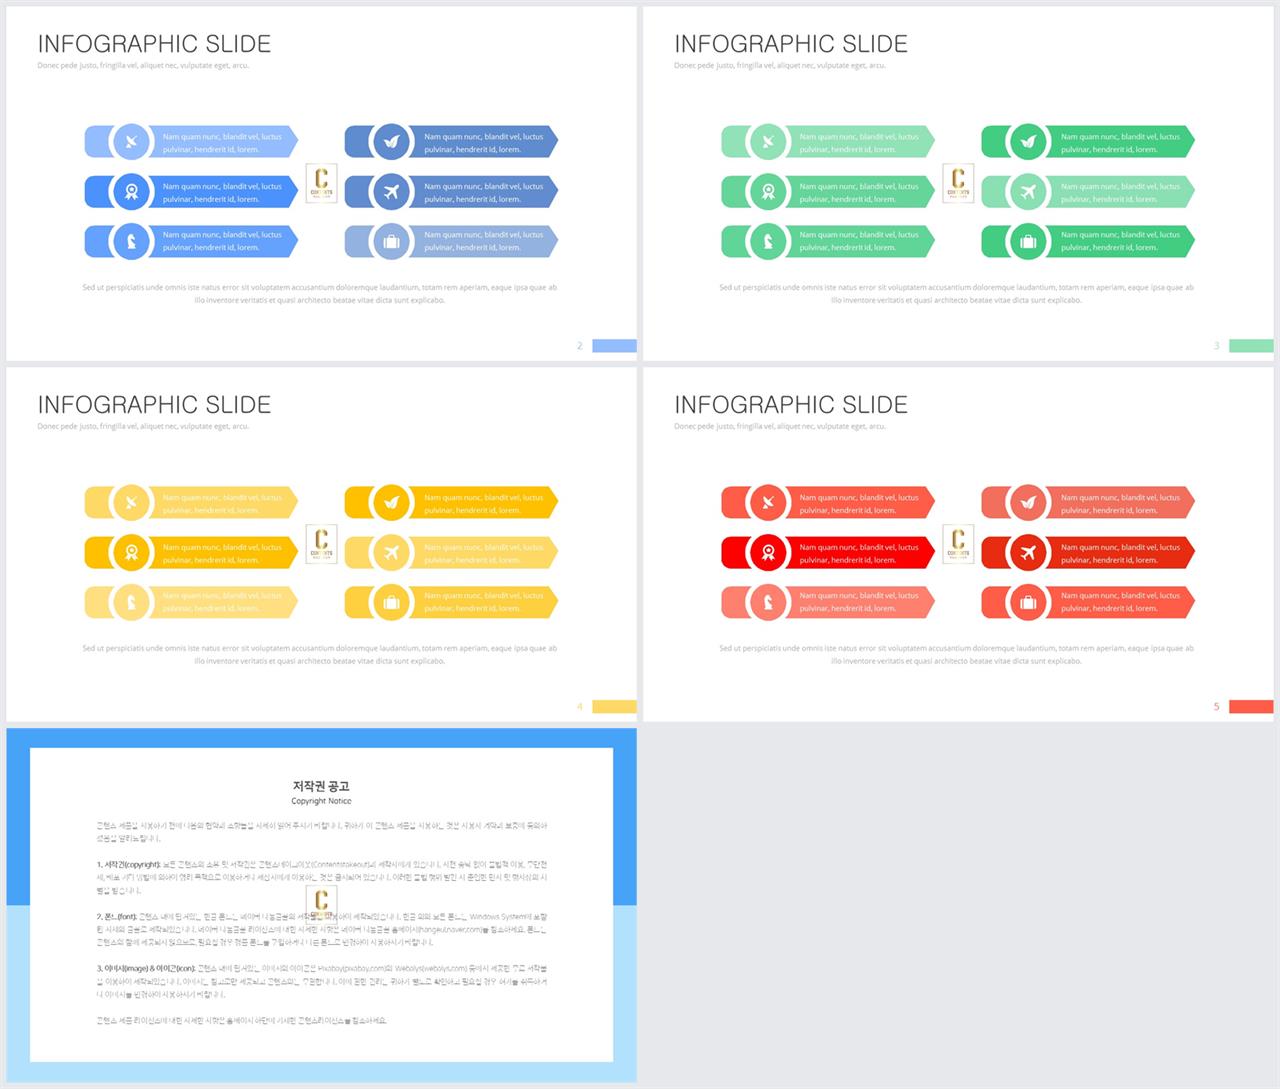Select the leaf checkmark icon on the yellow slide

[391, 503]
